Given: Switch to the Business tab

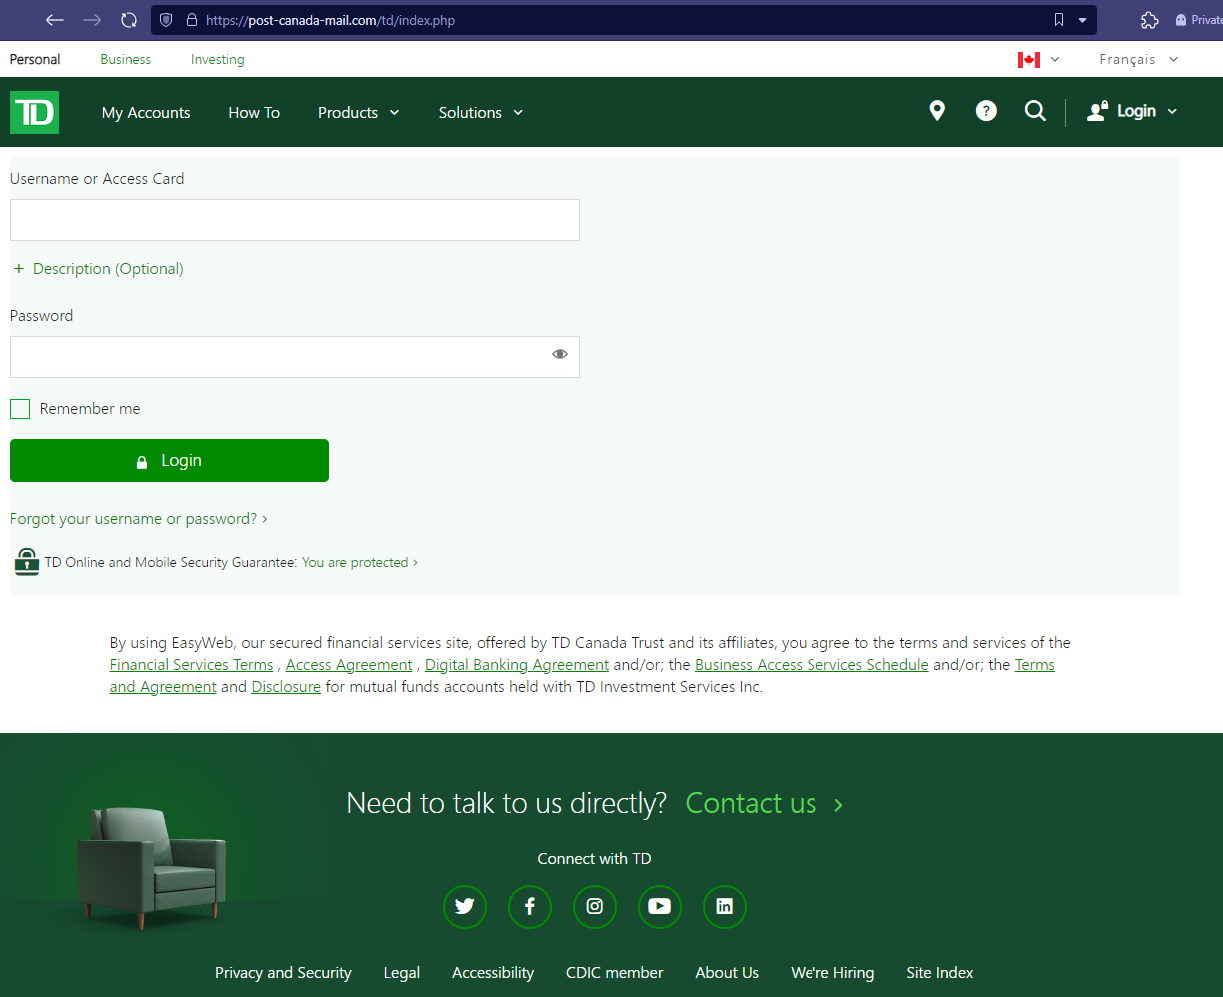Looking at the screenshot, I should (125, 60).
